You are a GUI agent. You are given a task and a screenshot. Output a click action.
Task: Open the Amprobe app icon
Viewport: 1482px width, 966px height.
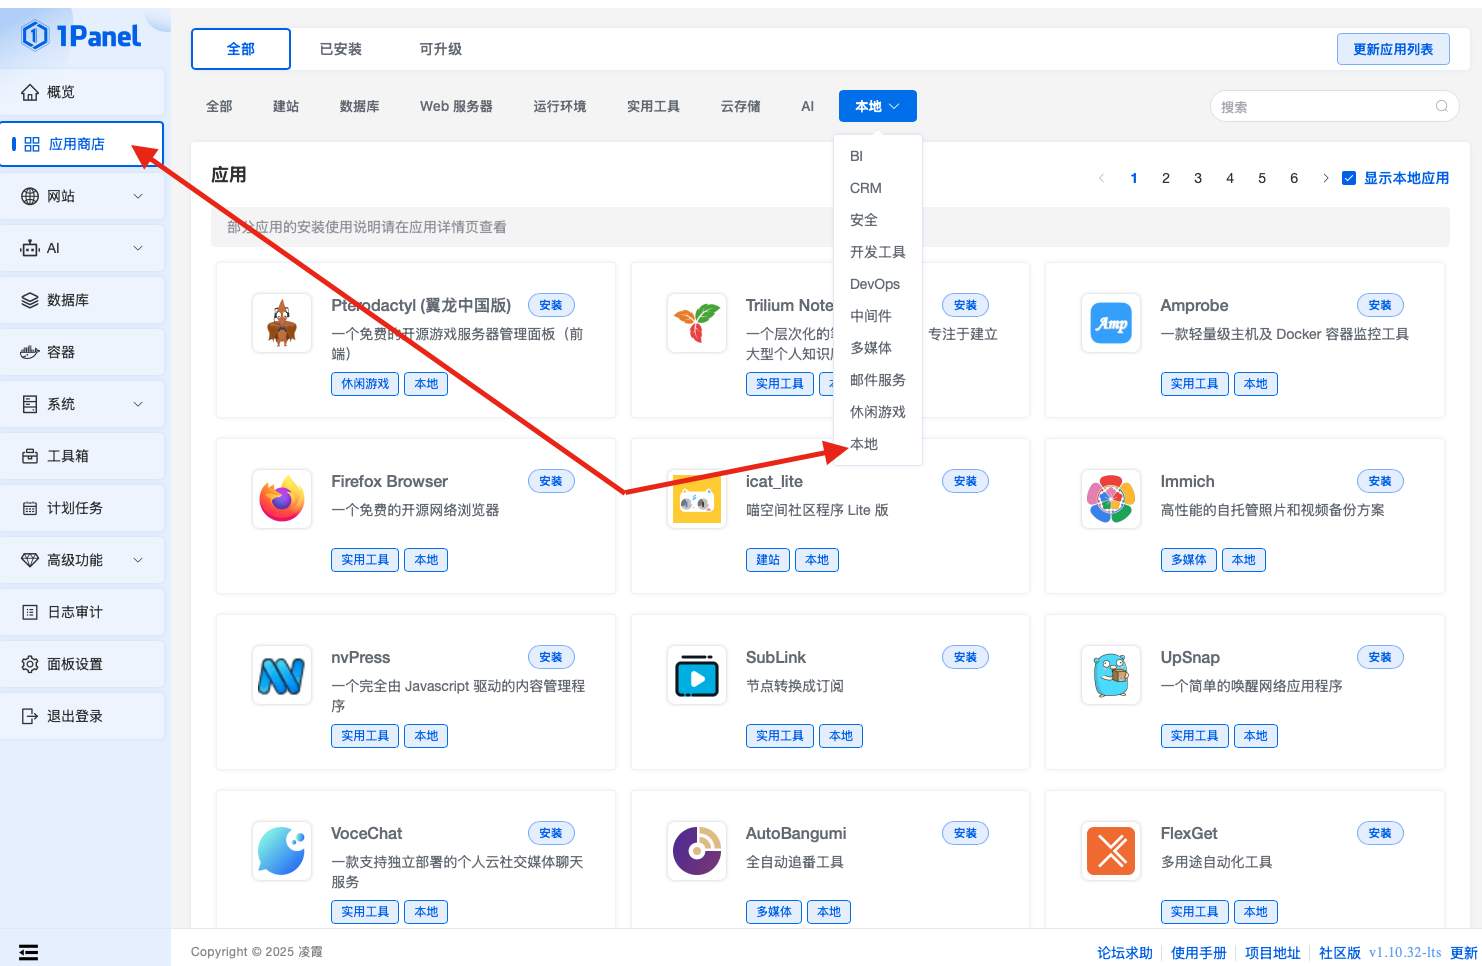[1110, 323]
